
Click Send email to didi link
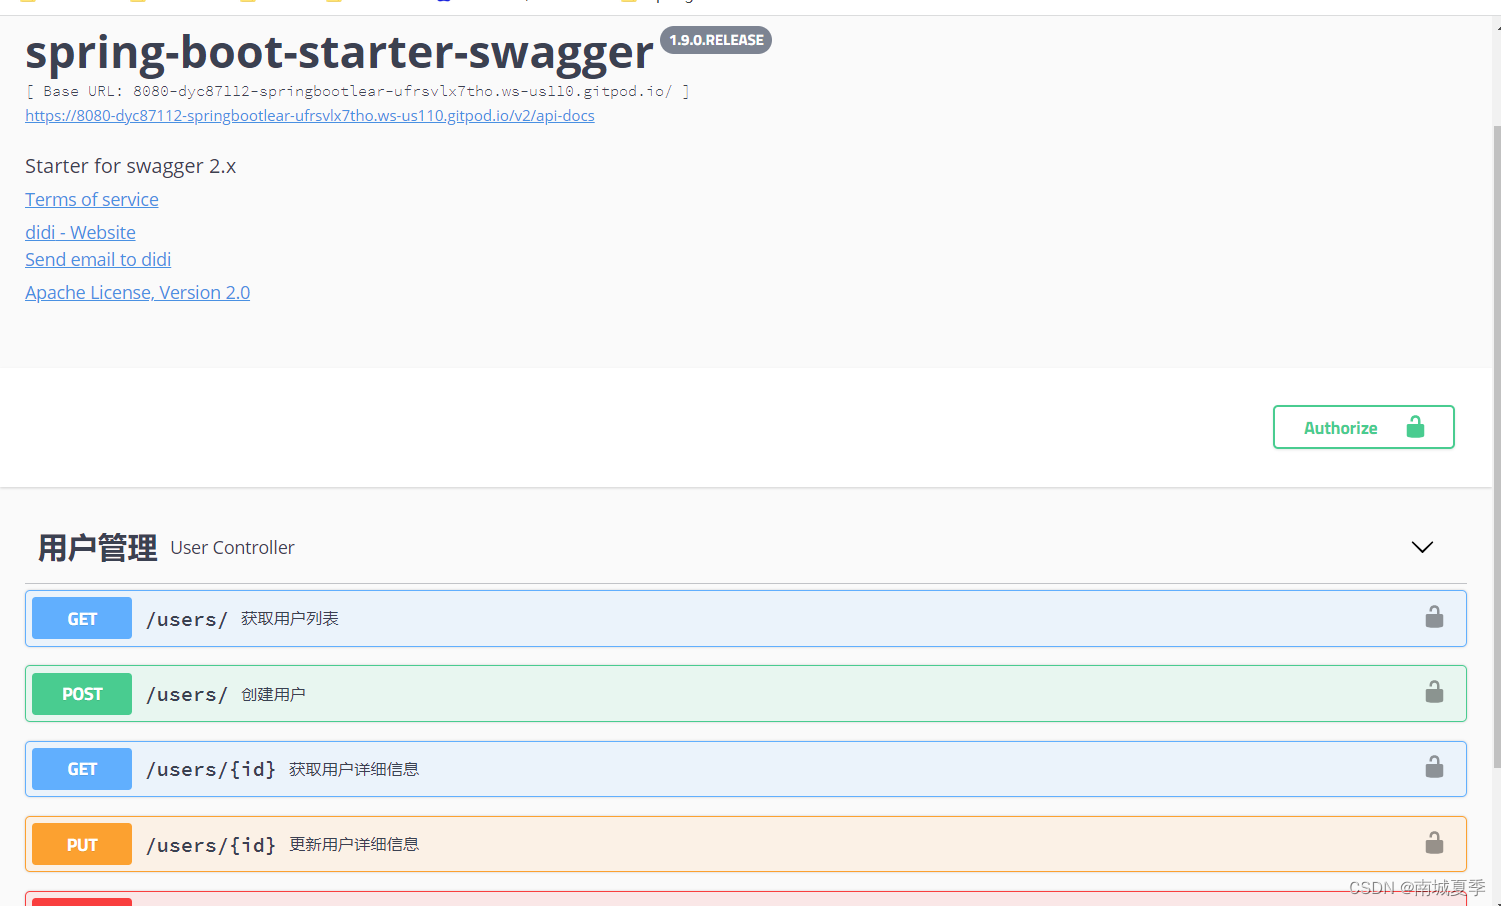point(98,259)
